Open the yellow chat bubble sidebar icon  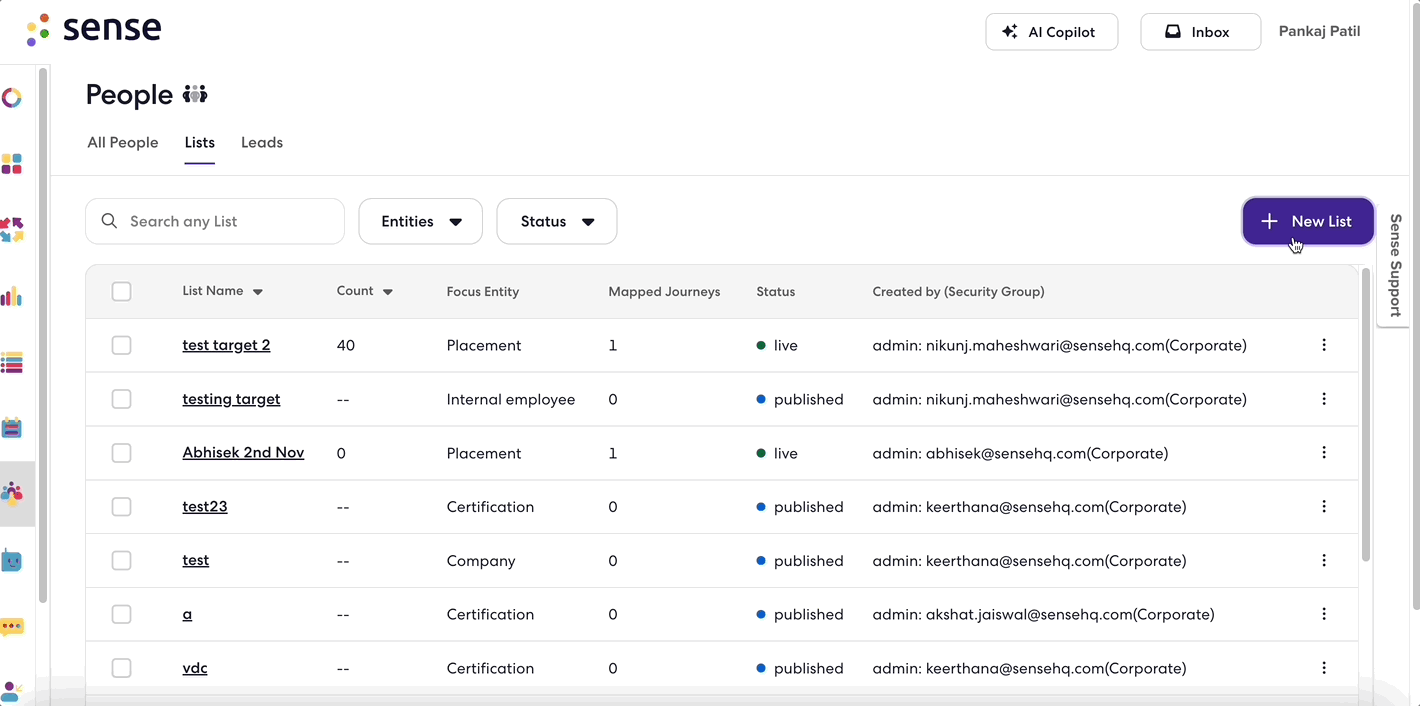coord(12,627)
